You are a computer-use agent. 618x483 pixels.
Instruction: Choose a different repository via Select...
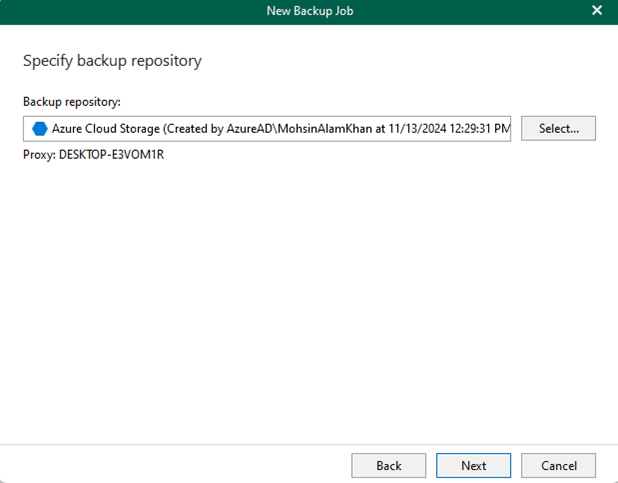click(x=558, y=128)
